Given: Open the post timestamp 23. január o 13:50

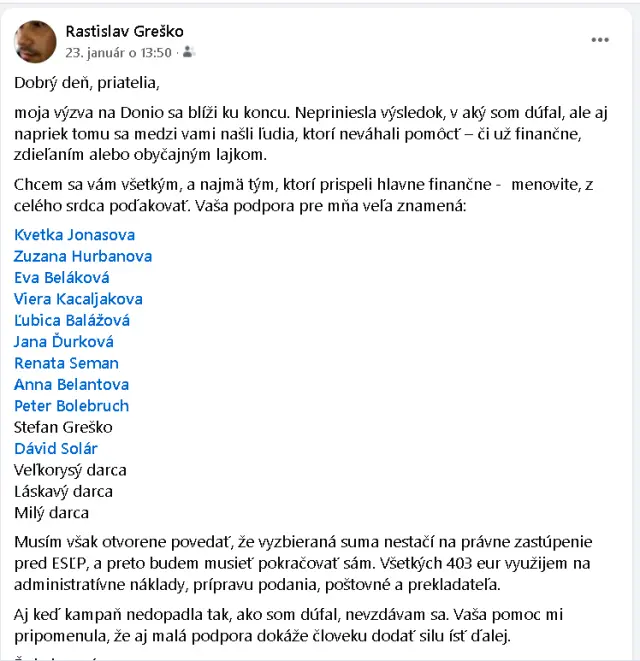Looking at the screenshot, I should click(118, 52).
